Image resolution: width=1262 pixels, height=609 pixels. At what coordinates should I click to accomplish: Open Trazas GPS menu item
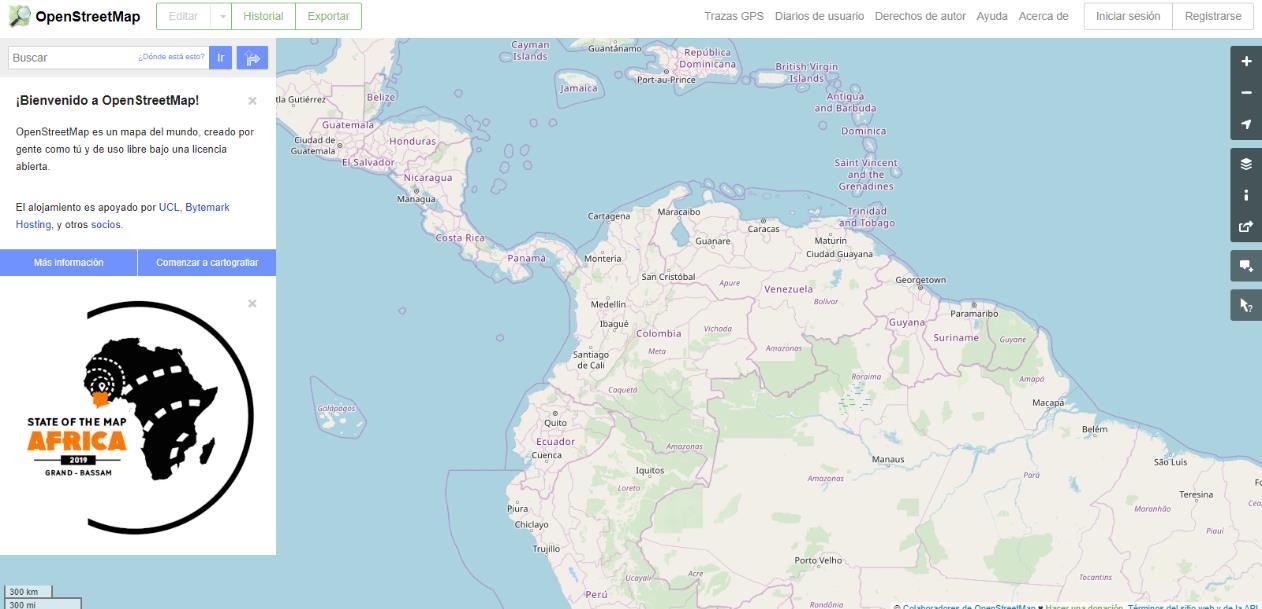(734, 16)
